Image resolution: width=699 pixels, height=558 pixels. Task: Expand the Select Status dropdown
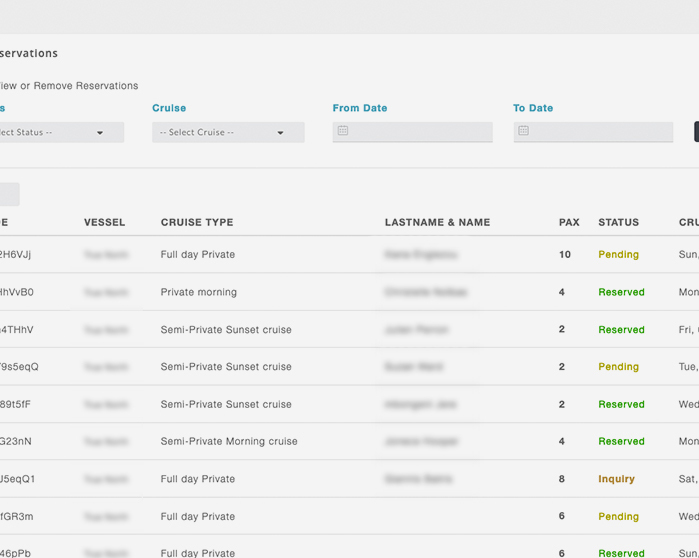60,132
